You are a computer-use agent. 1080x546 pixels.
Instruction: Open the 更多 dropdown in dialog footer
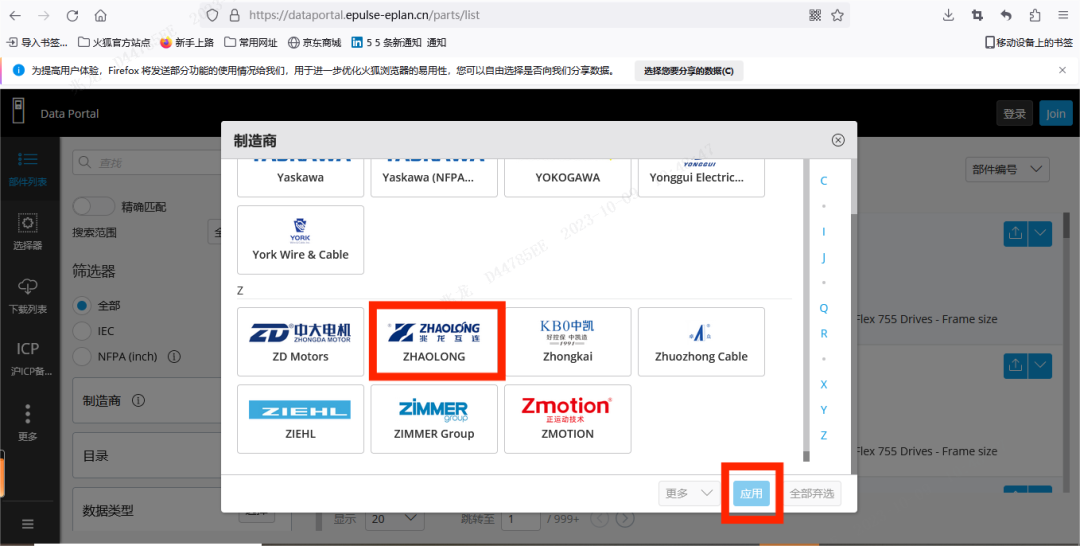pos(688,493)
